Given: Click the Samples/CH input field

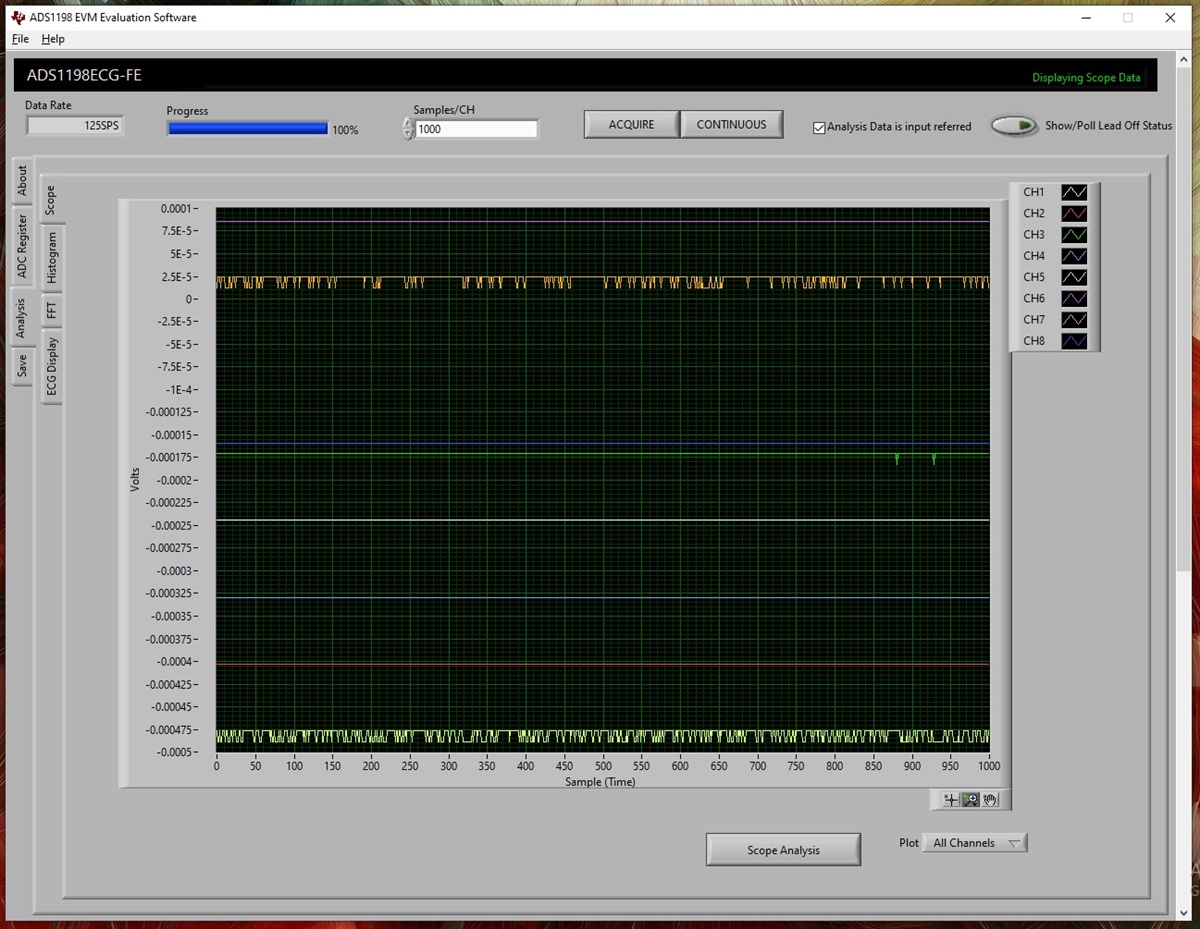Looking at the screenshot, I should pos(476,129).
